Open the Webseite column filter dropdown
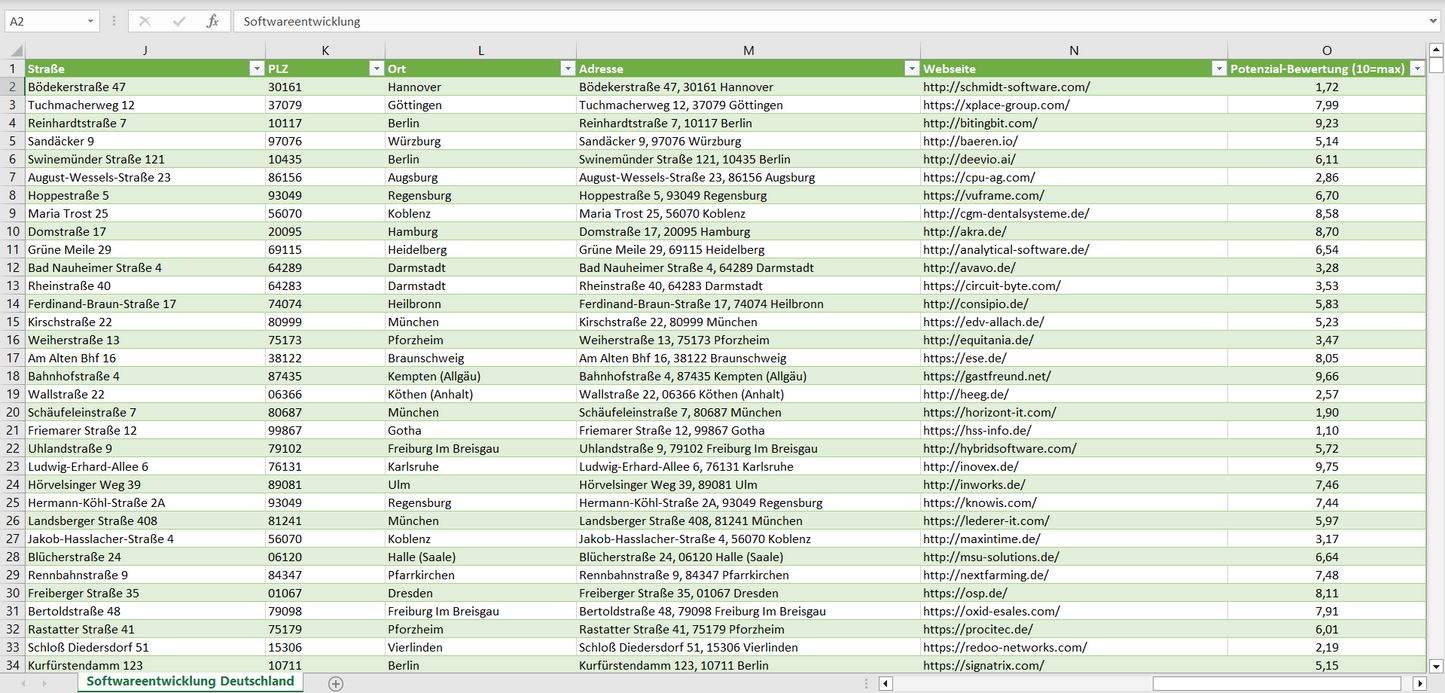Image resolution: width=1445 pixels, height=693 pixels. coord(1218,69)
